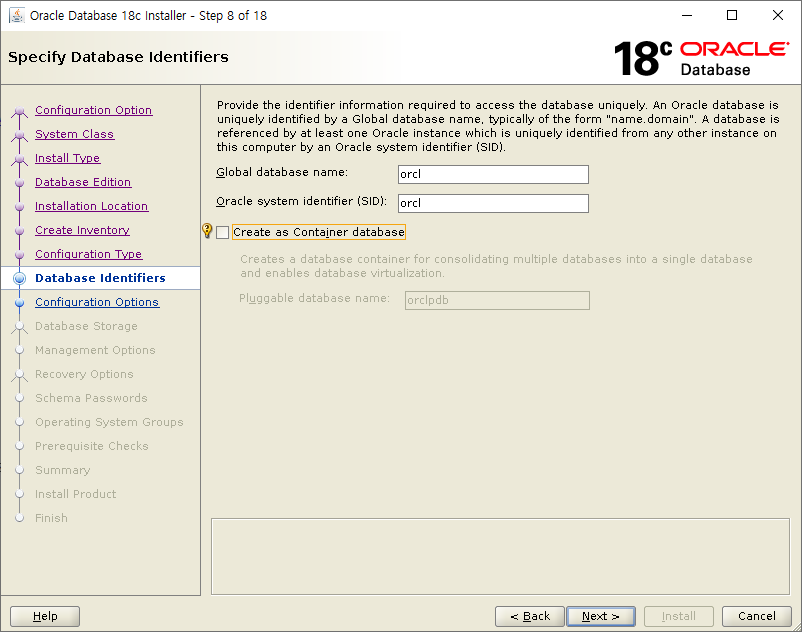Click the Configuration Options step bullet icon
The height and width of the screenshot is (632, 802).
pos(19,302)
